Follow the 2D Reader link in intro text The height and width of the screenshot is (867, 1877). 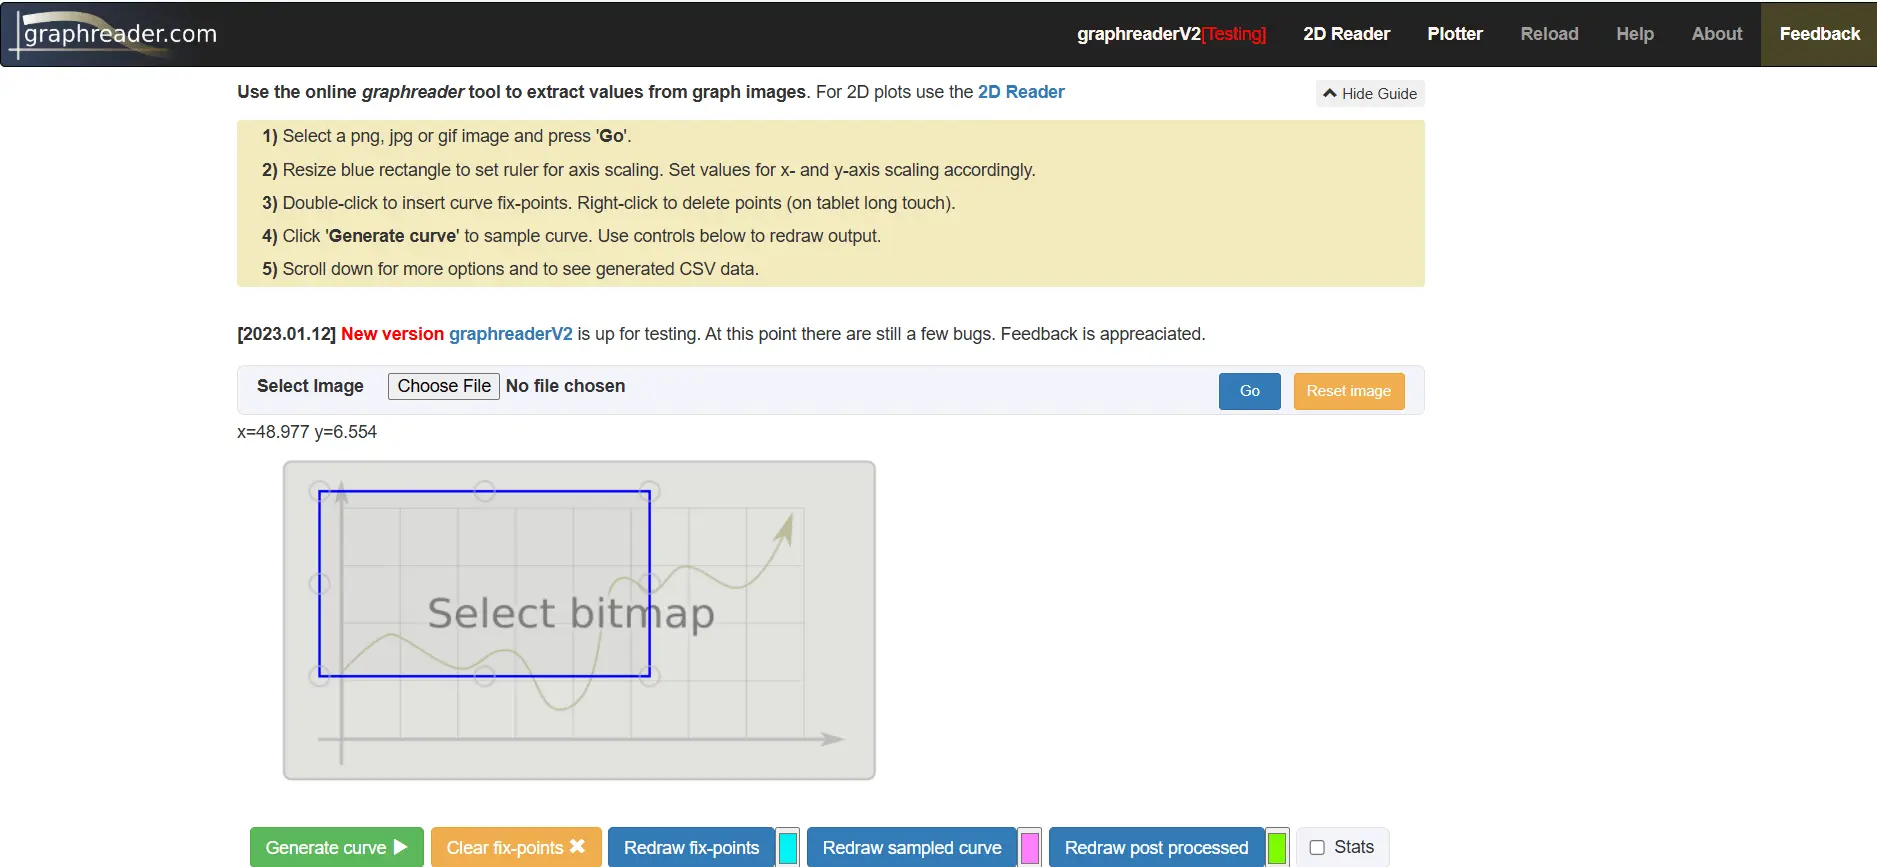tap(1021, 92)
